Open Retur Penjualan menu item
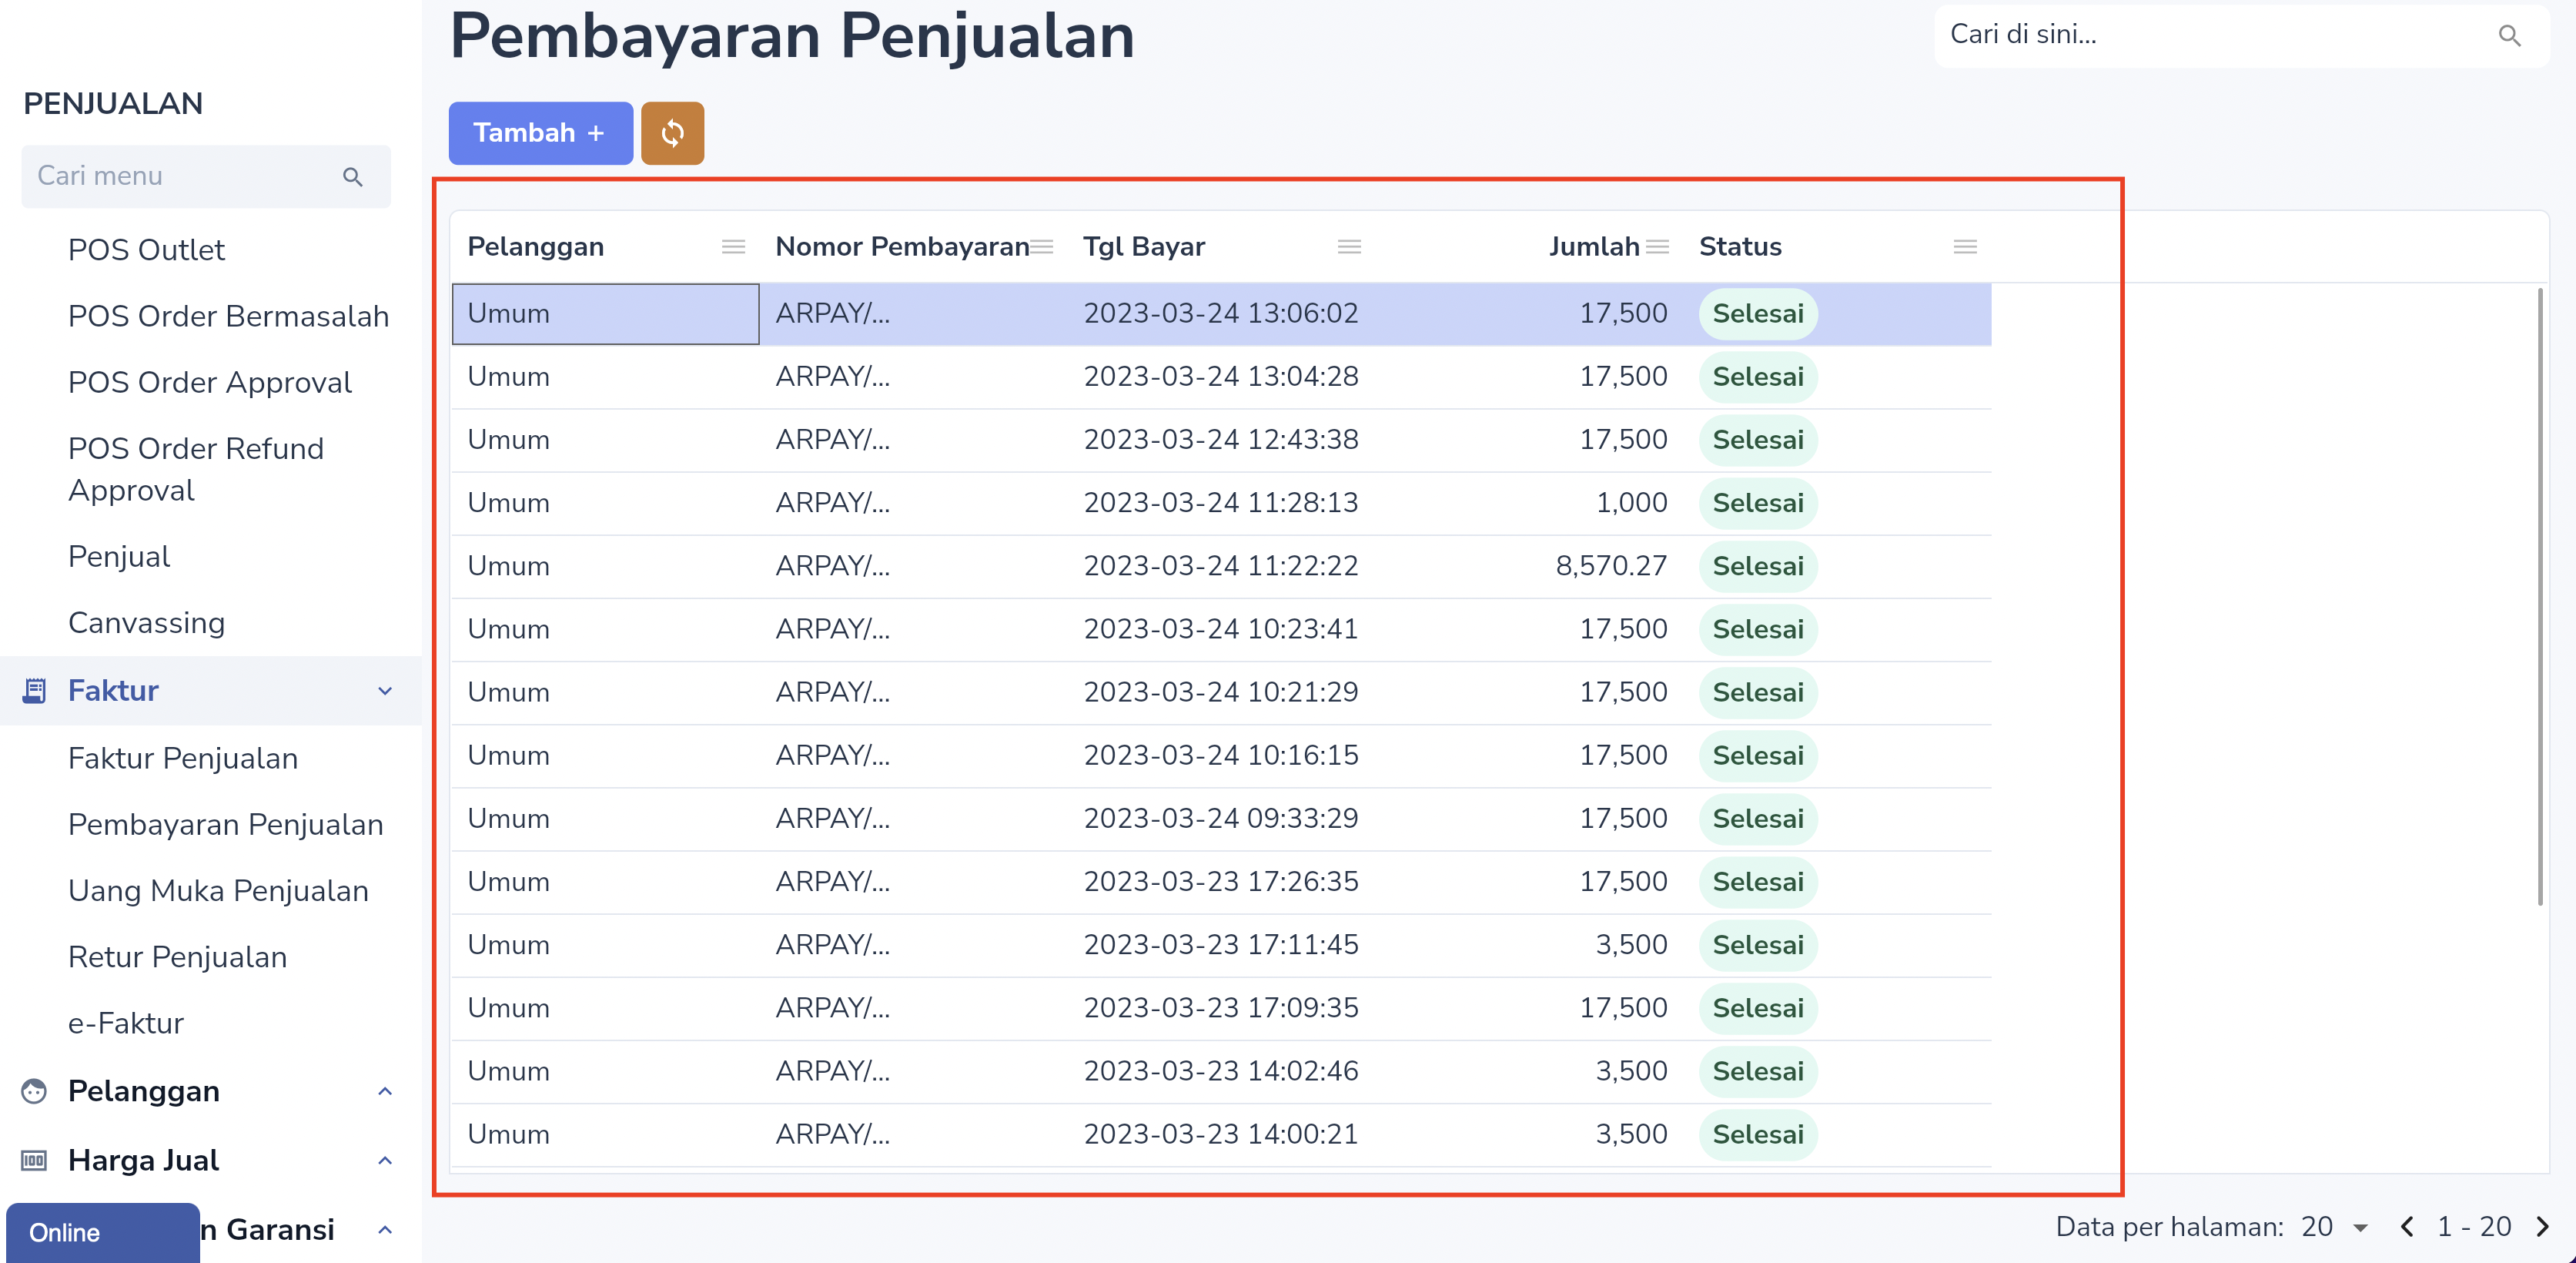The height and width of the screenshot is (1263, 2576). pyautogui.click(x=177, y=957)
